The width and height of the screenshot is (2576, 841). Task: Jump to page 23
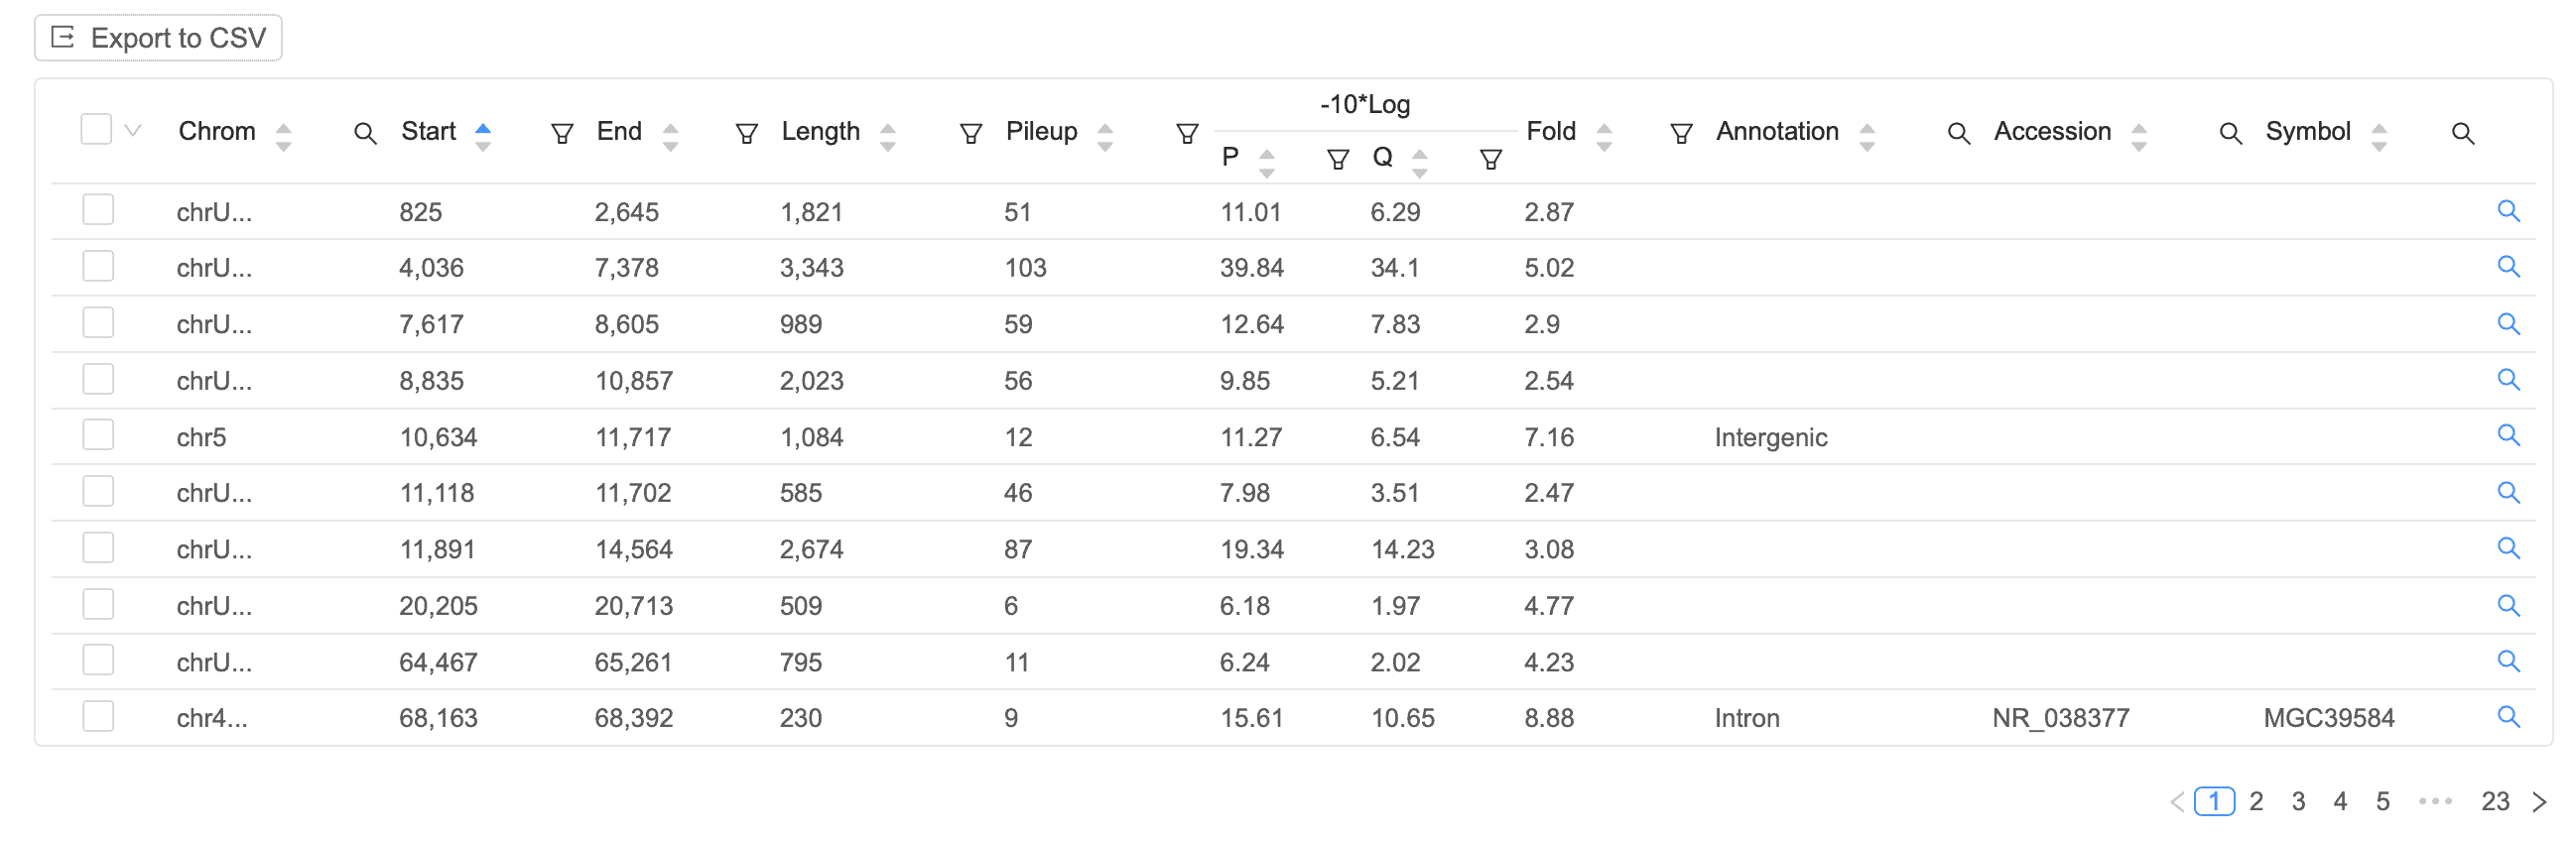point(2495,801)
